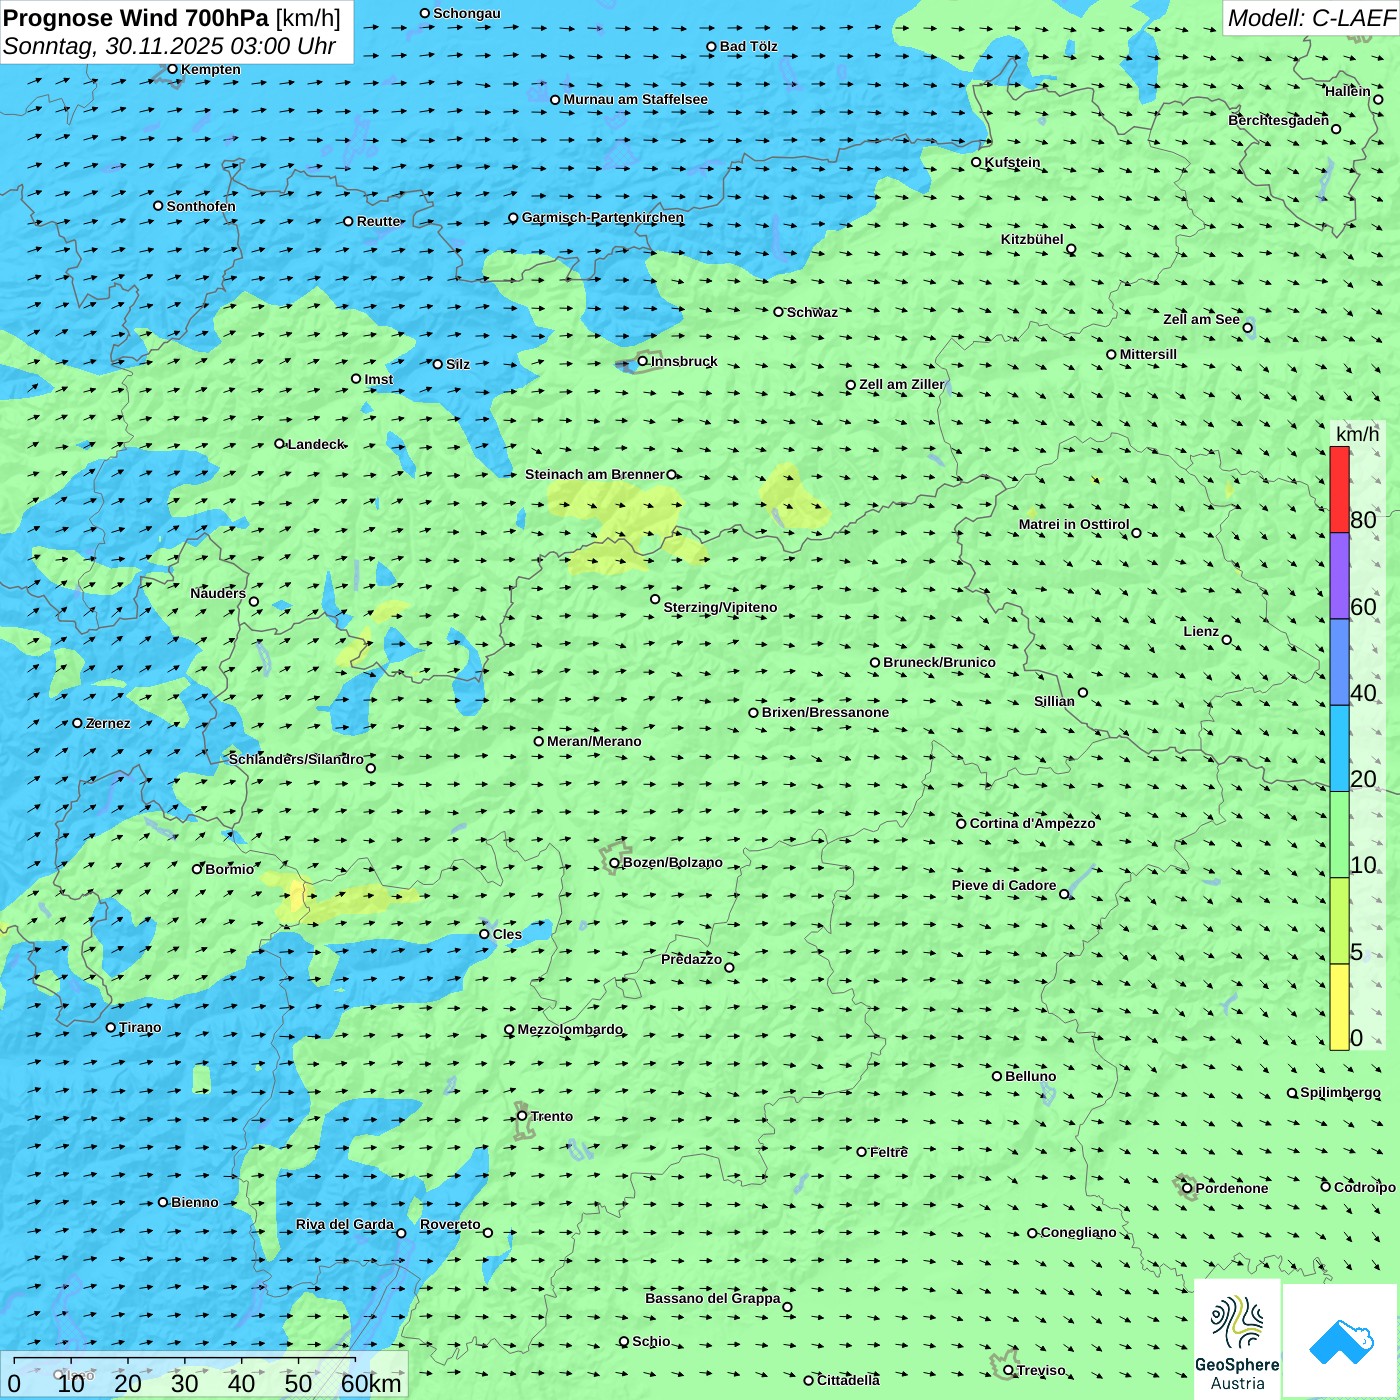The image size is (1400, 1400).
Task: Select the yellow 0–5 km/h legend color
Action: [x=1339, y=1006]
